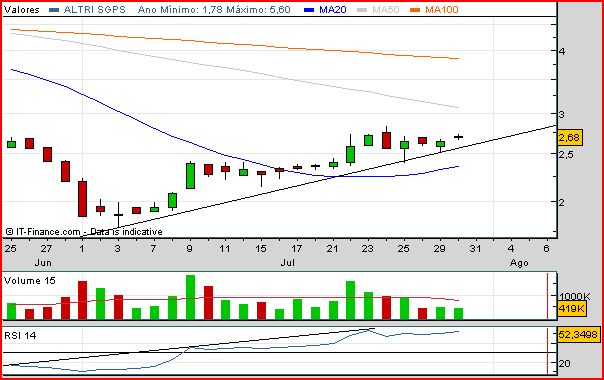604x380 pixels.
Task: Click the tall red candlestick above date 1
Action: pyautogui.click(x=82, y=198)
